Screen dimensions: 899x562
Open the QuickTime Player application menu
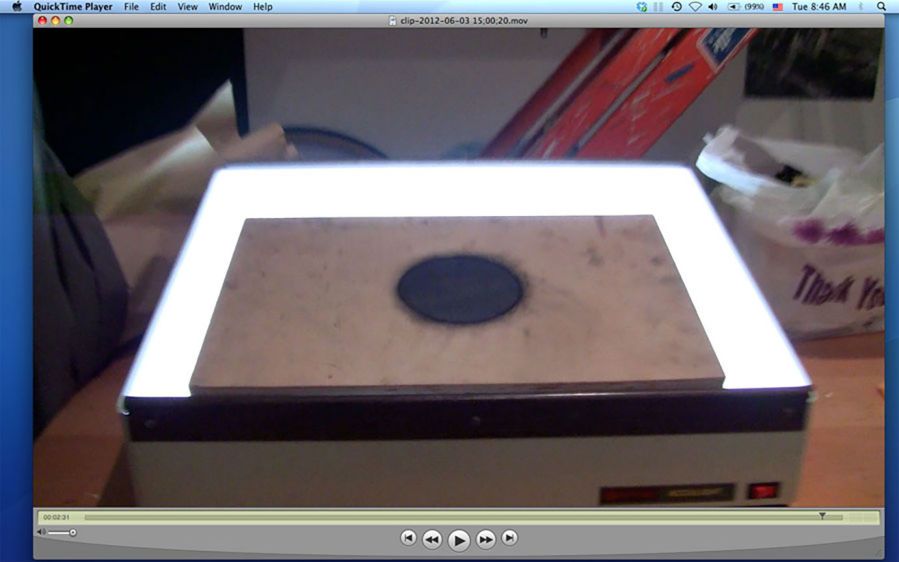point(71,7)
